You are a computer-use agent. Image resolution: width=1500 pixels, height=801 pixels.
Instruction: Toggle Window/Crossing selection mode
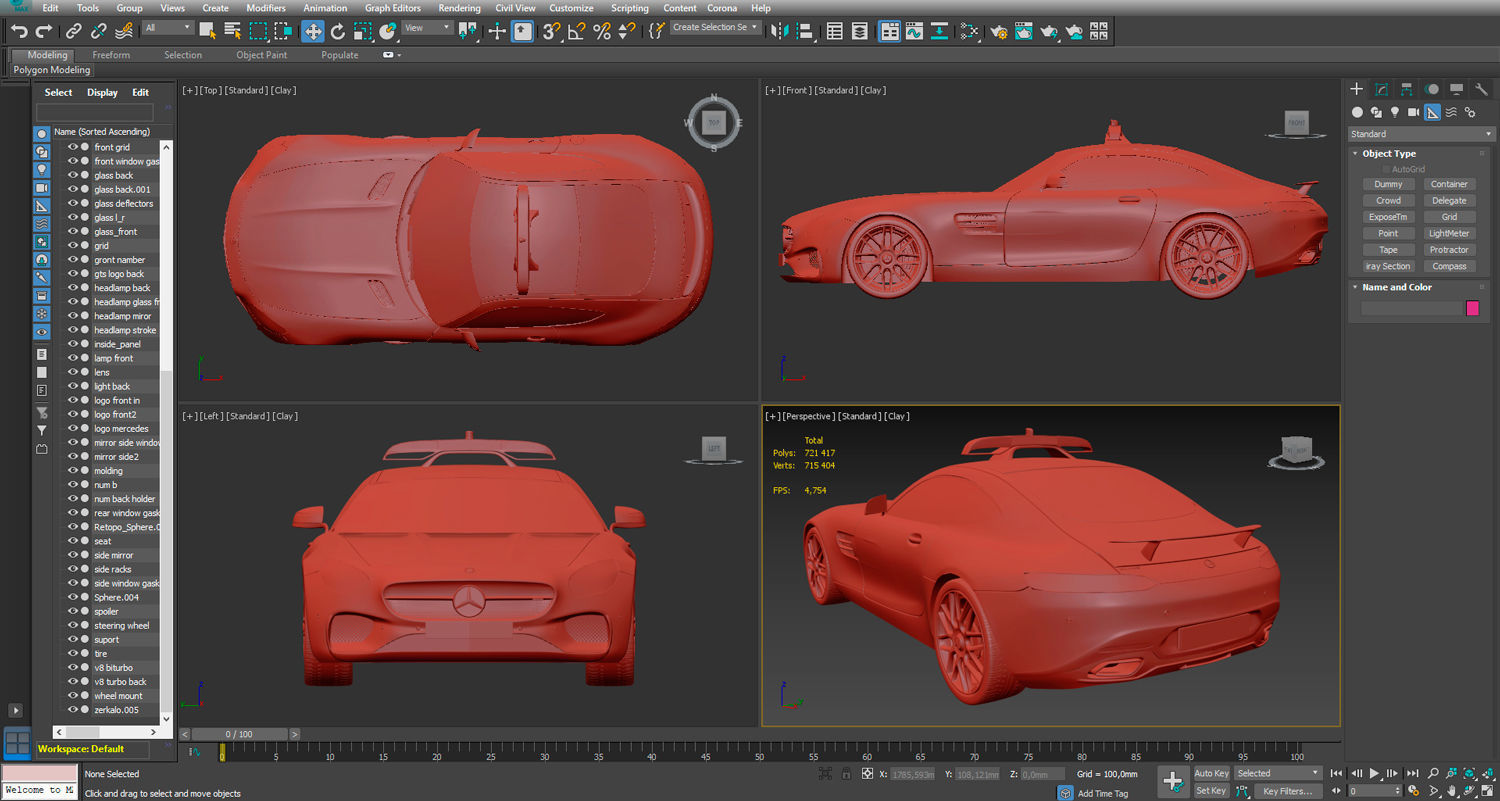point(283,31)
